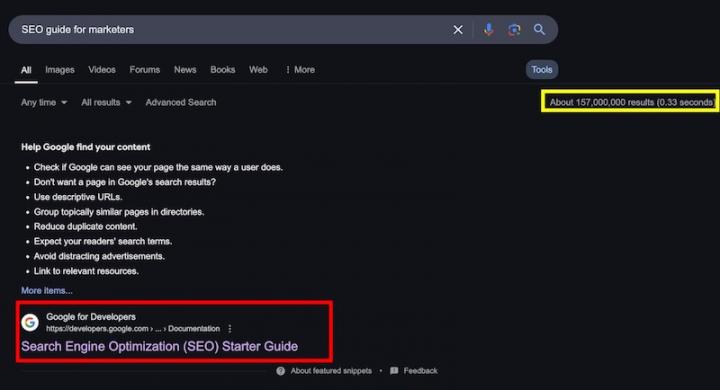Open Advanced Search link
The image size is (720, 390).
coord(181,102)
